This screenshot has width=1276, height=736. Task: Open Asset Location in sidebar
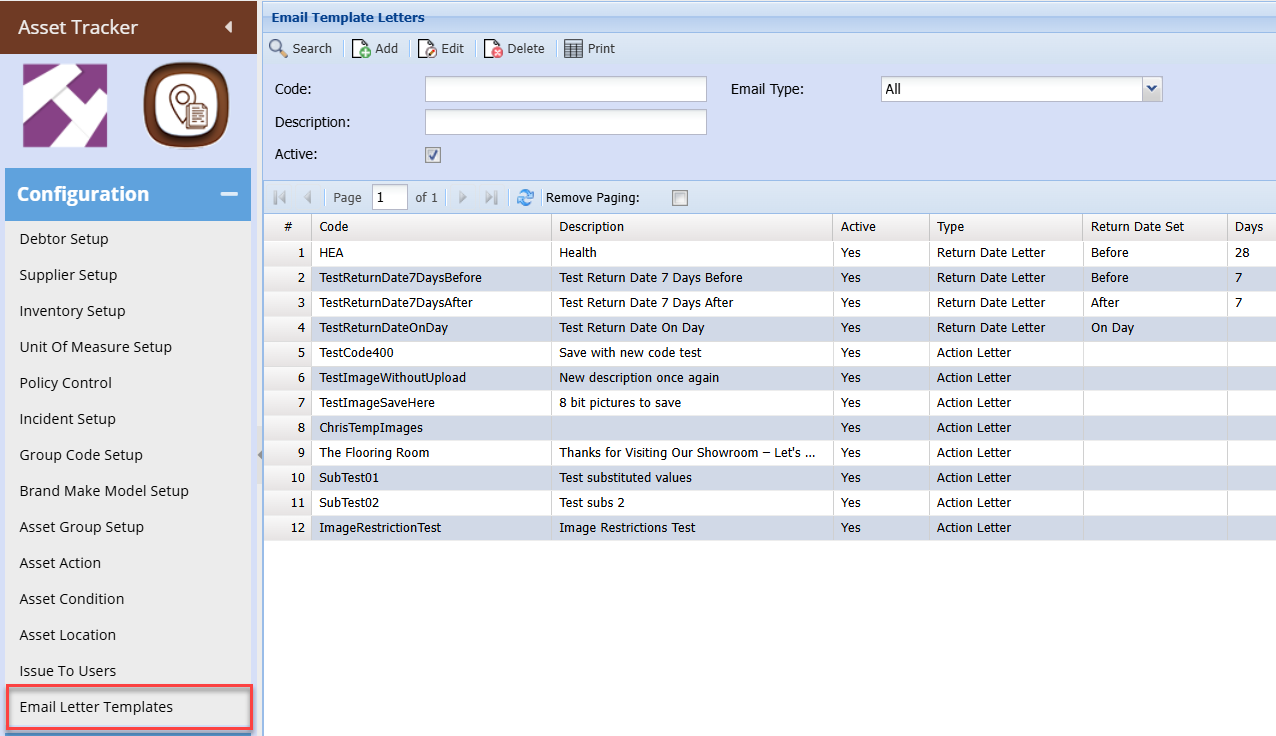[x=68, y=635]
